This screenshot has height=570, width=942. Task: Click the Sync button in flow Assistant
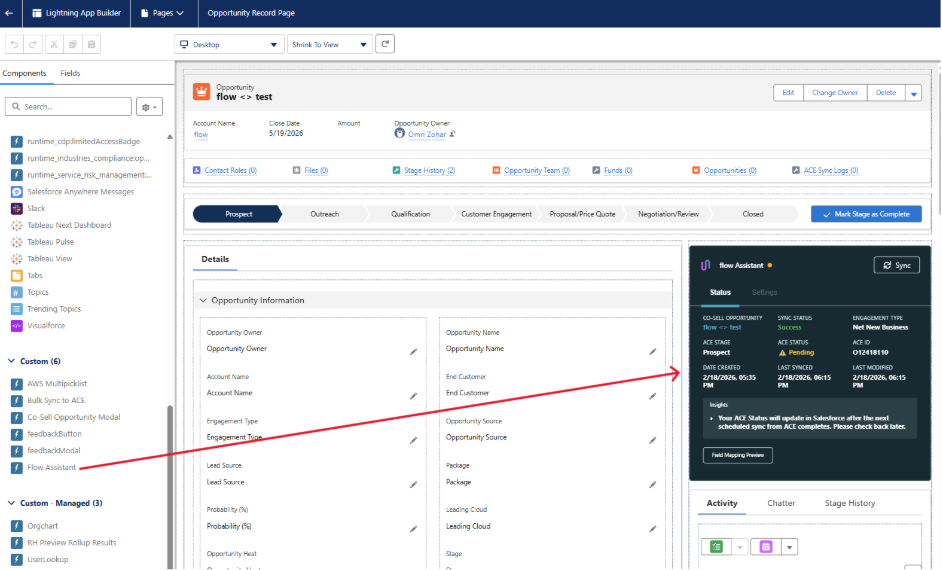click(896, 265)
